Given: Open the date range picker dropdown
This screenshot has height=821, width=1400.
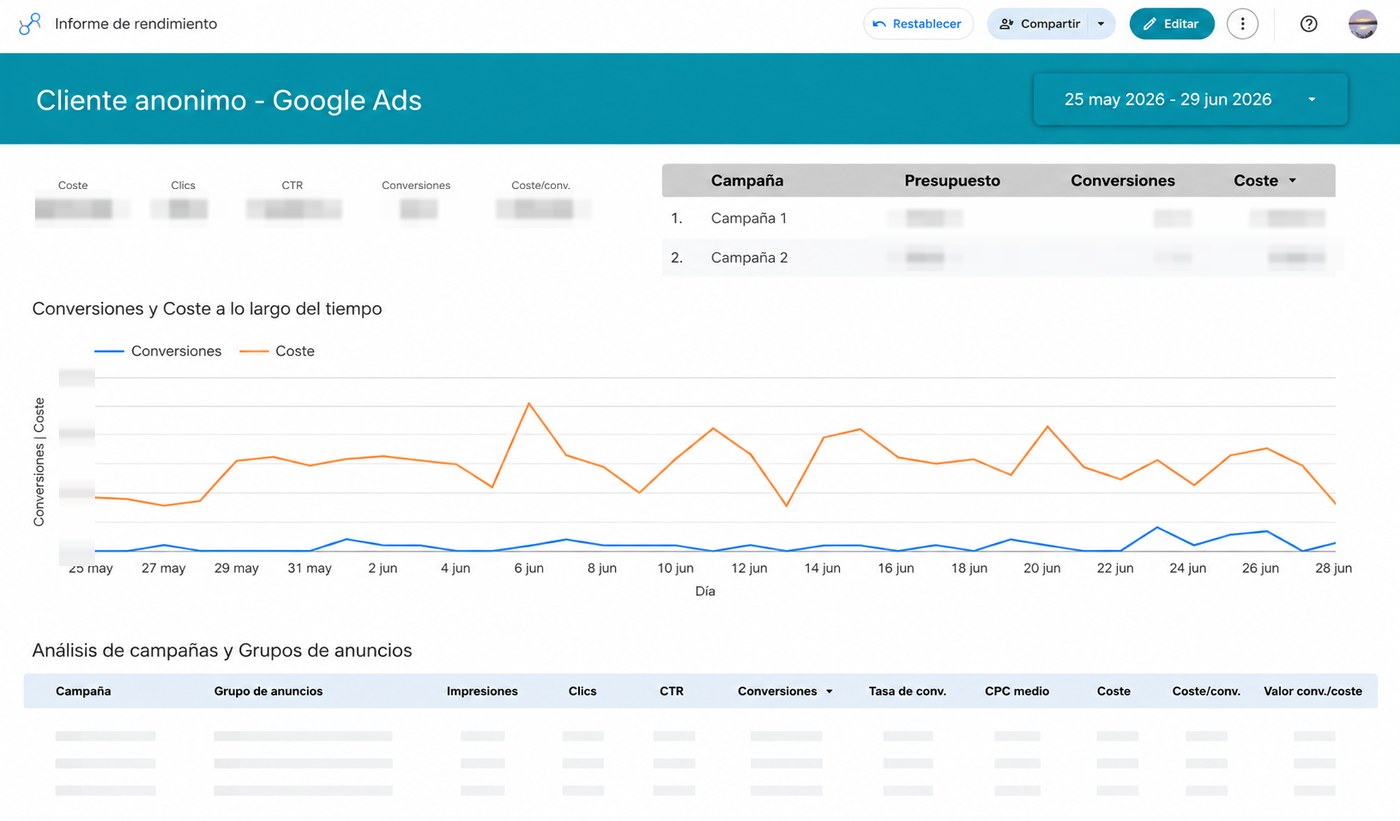Looking at the screenshot, I should (1190, 99).
